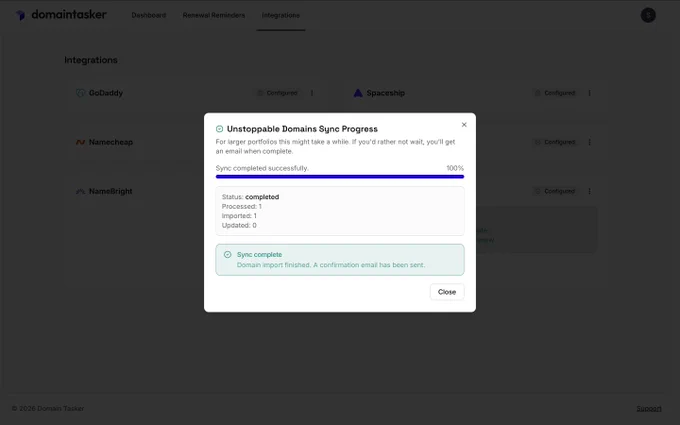Click the '© 2026 Domain Tasker' footer text
The height and width of the screenshot is (425, 680).
pyautogui.click(x=48, y=409)
